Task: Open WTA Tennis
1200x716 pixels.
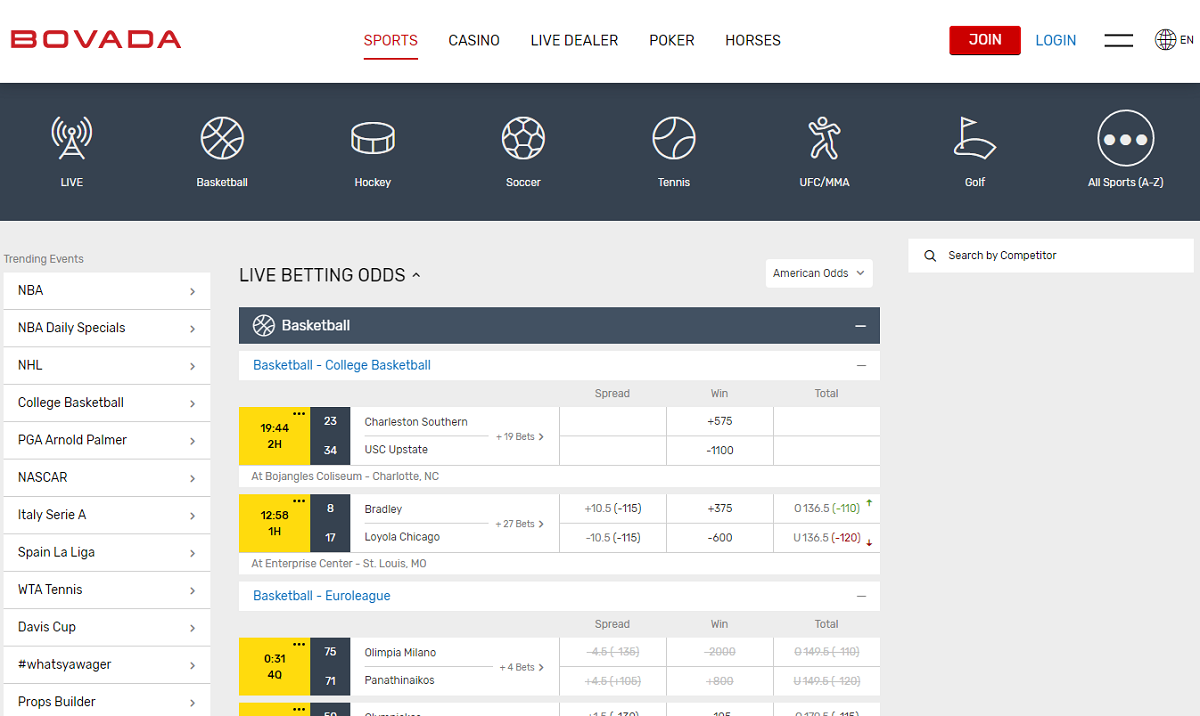Action: tap(105, 590)
